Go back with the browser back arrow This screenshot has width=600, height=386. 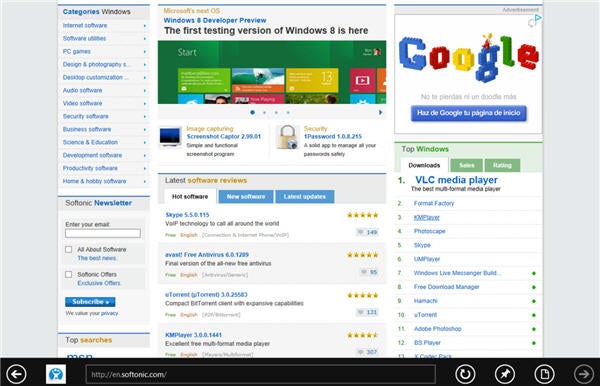(x=16, y=374)
